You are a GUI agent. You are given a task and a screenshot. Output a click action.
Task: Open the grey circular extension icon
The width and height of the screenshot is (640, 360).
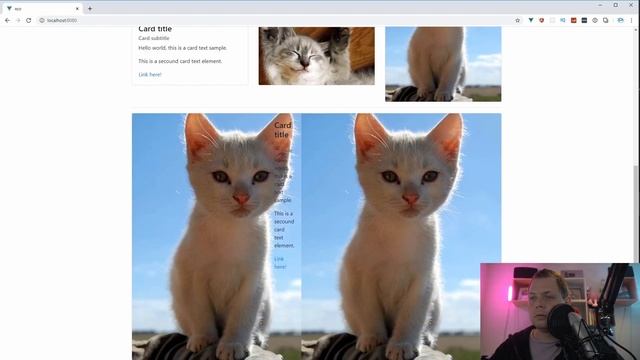pos(595,20)
